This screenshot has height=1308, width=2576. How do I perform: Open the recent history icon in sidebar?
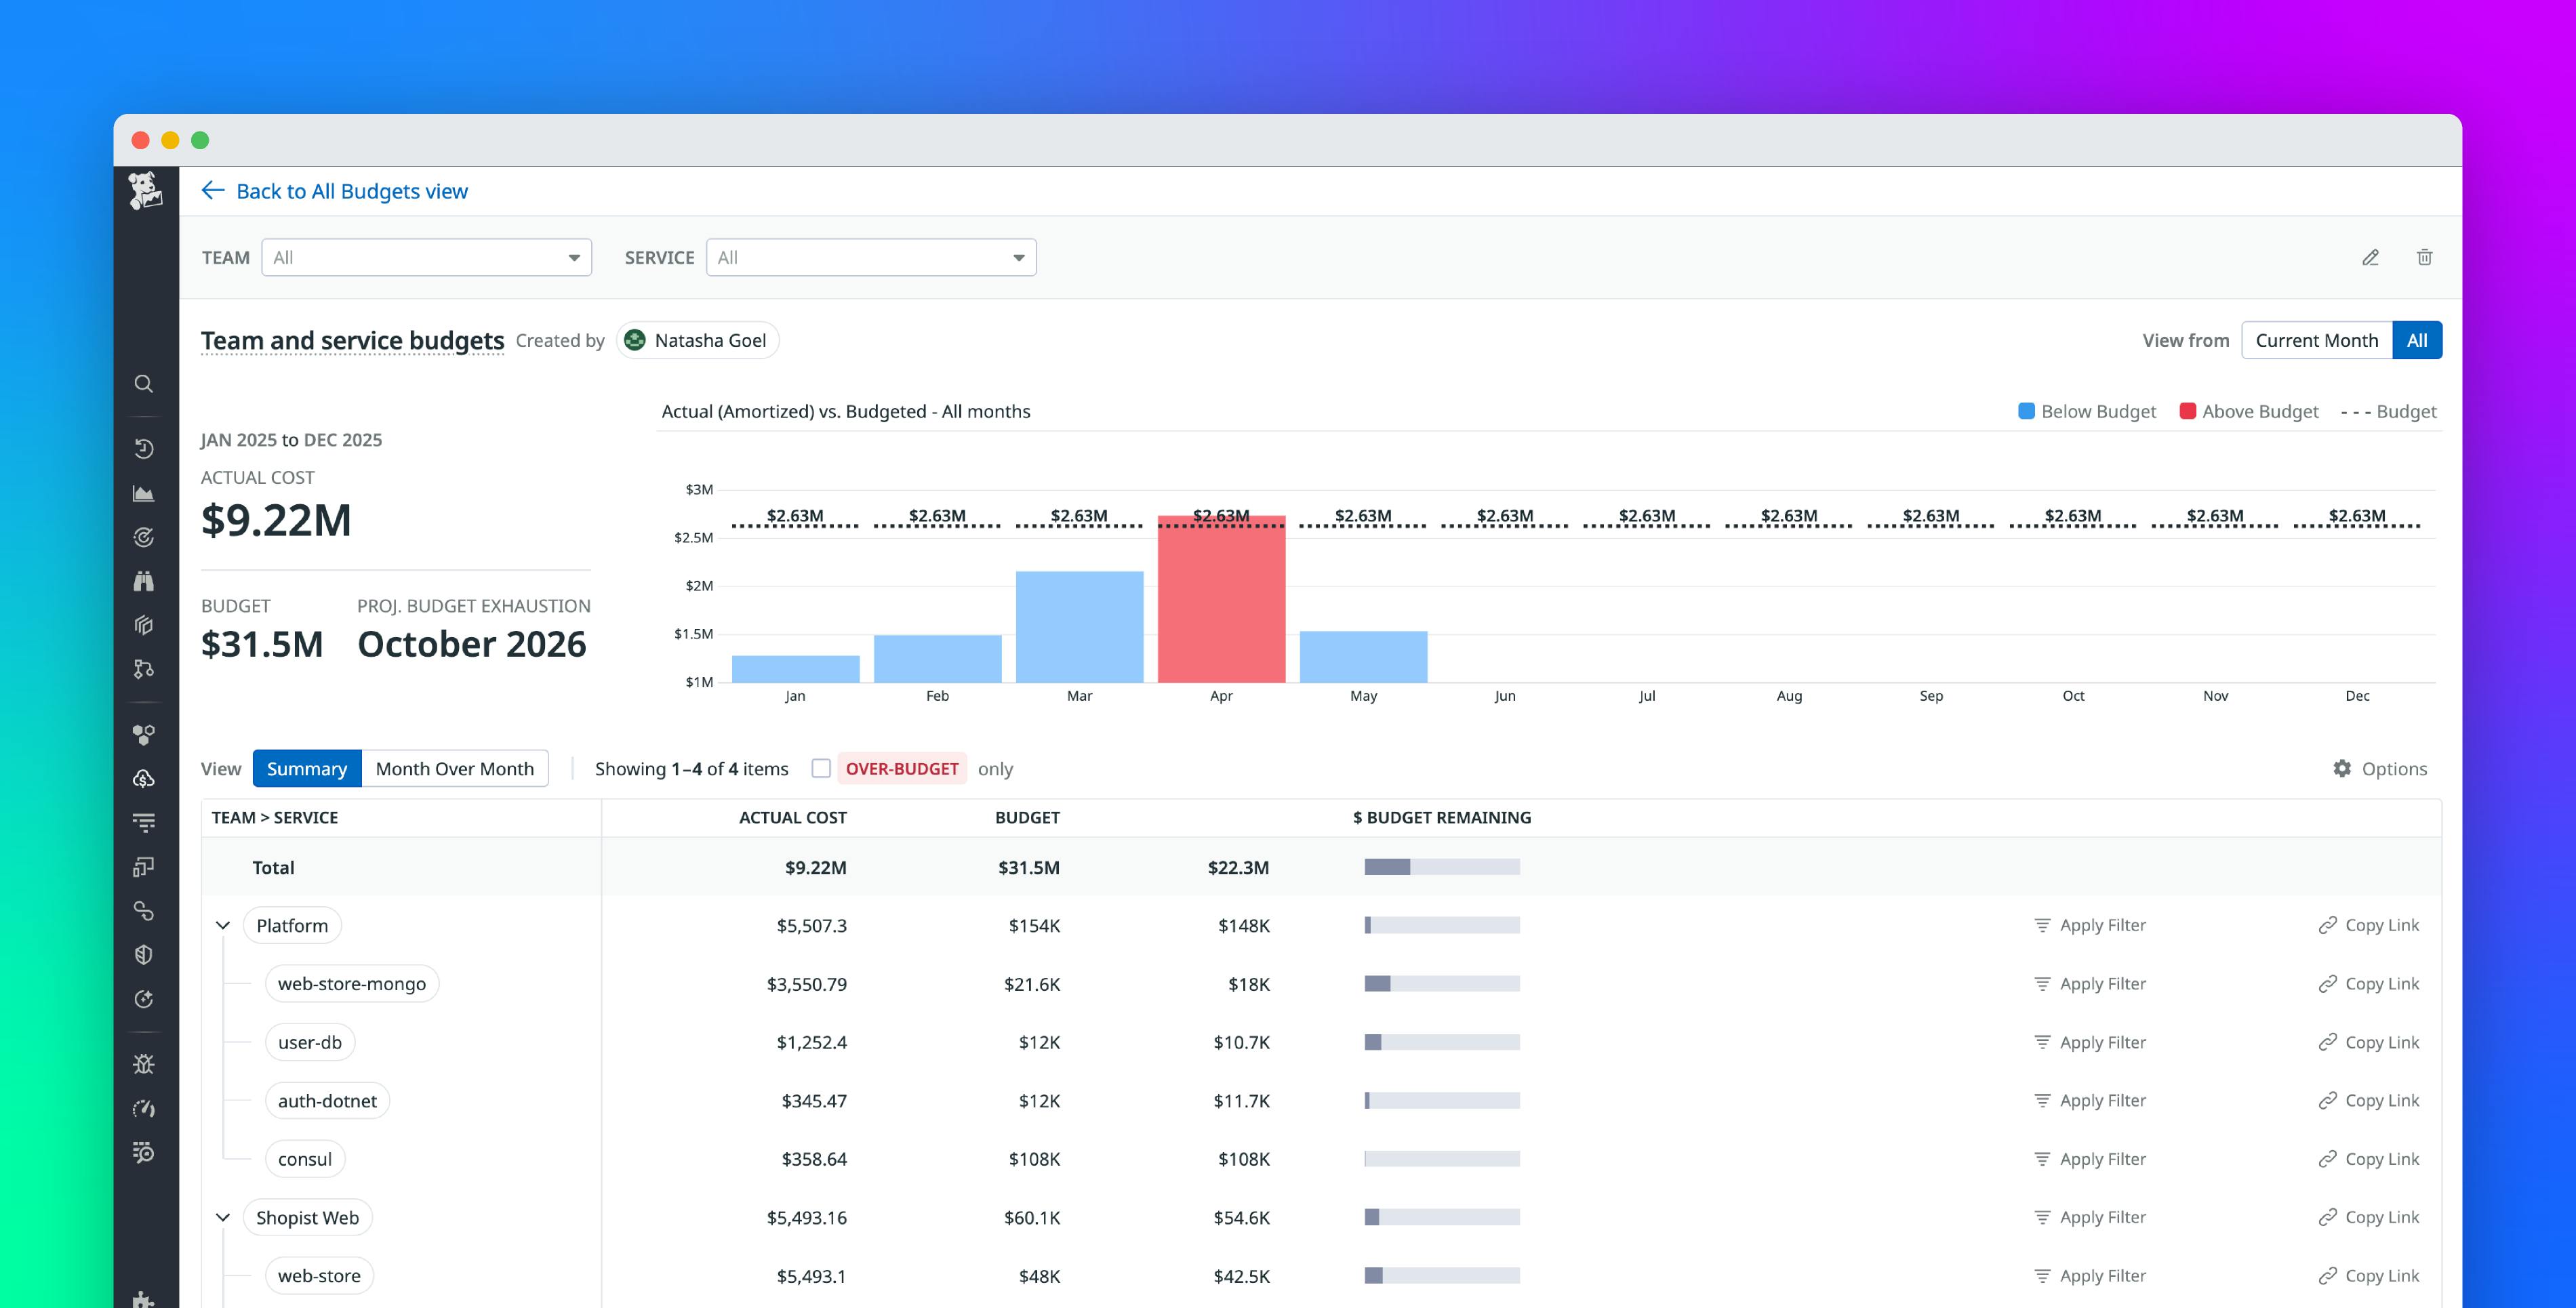pos(143,448)
